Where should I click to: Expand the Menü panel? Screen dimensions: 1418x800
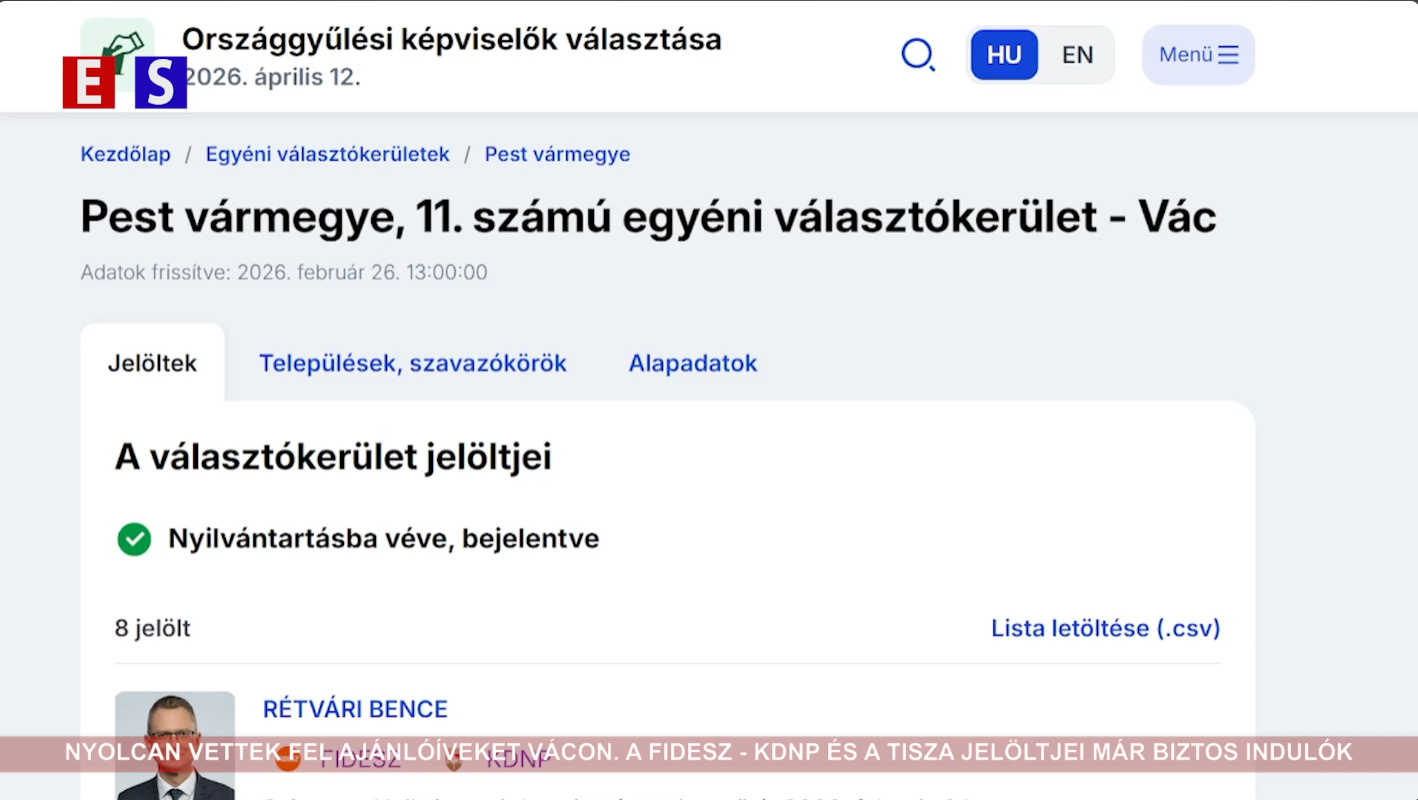pyautogui.click(x=1197, y=54)
